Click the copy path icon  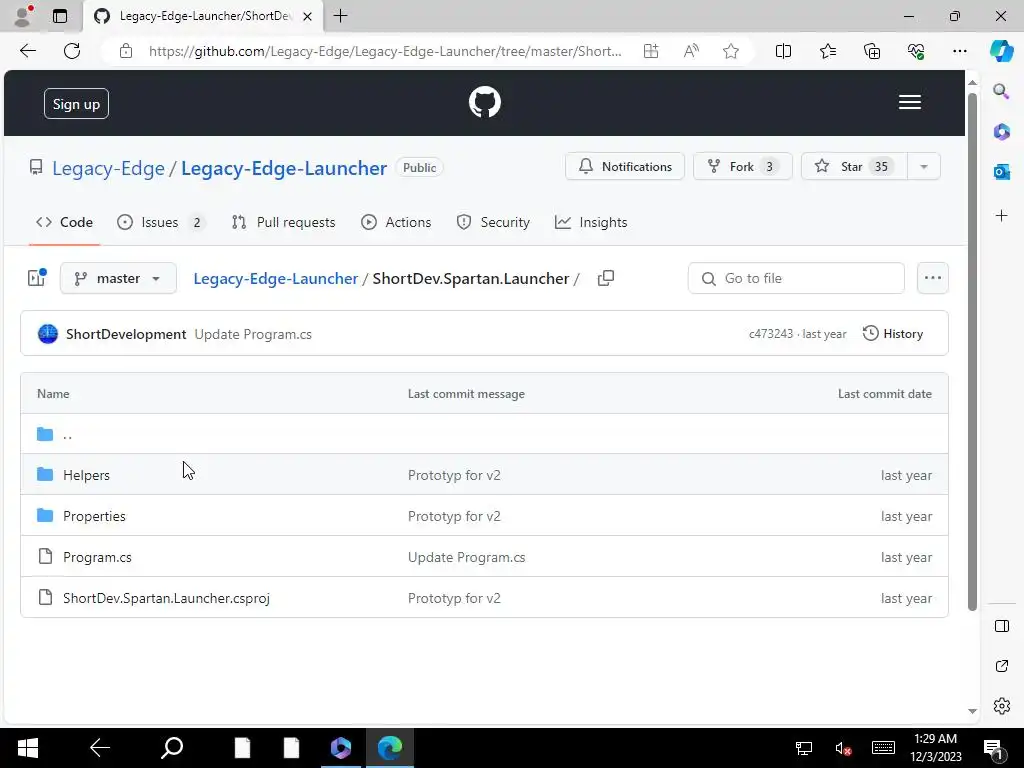point(606,278)
